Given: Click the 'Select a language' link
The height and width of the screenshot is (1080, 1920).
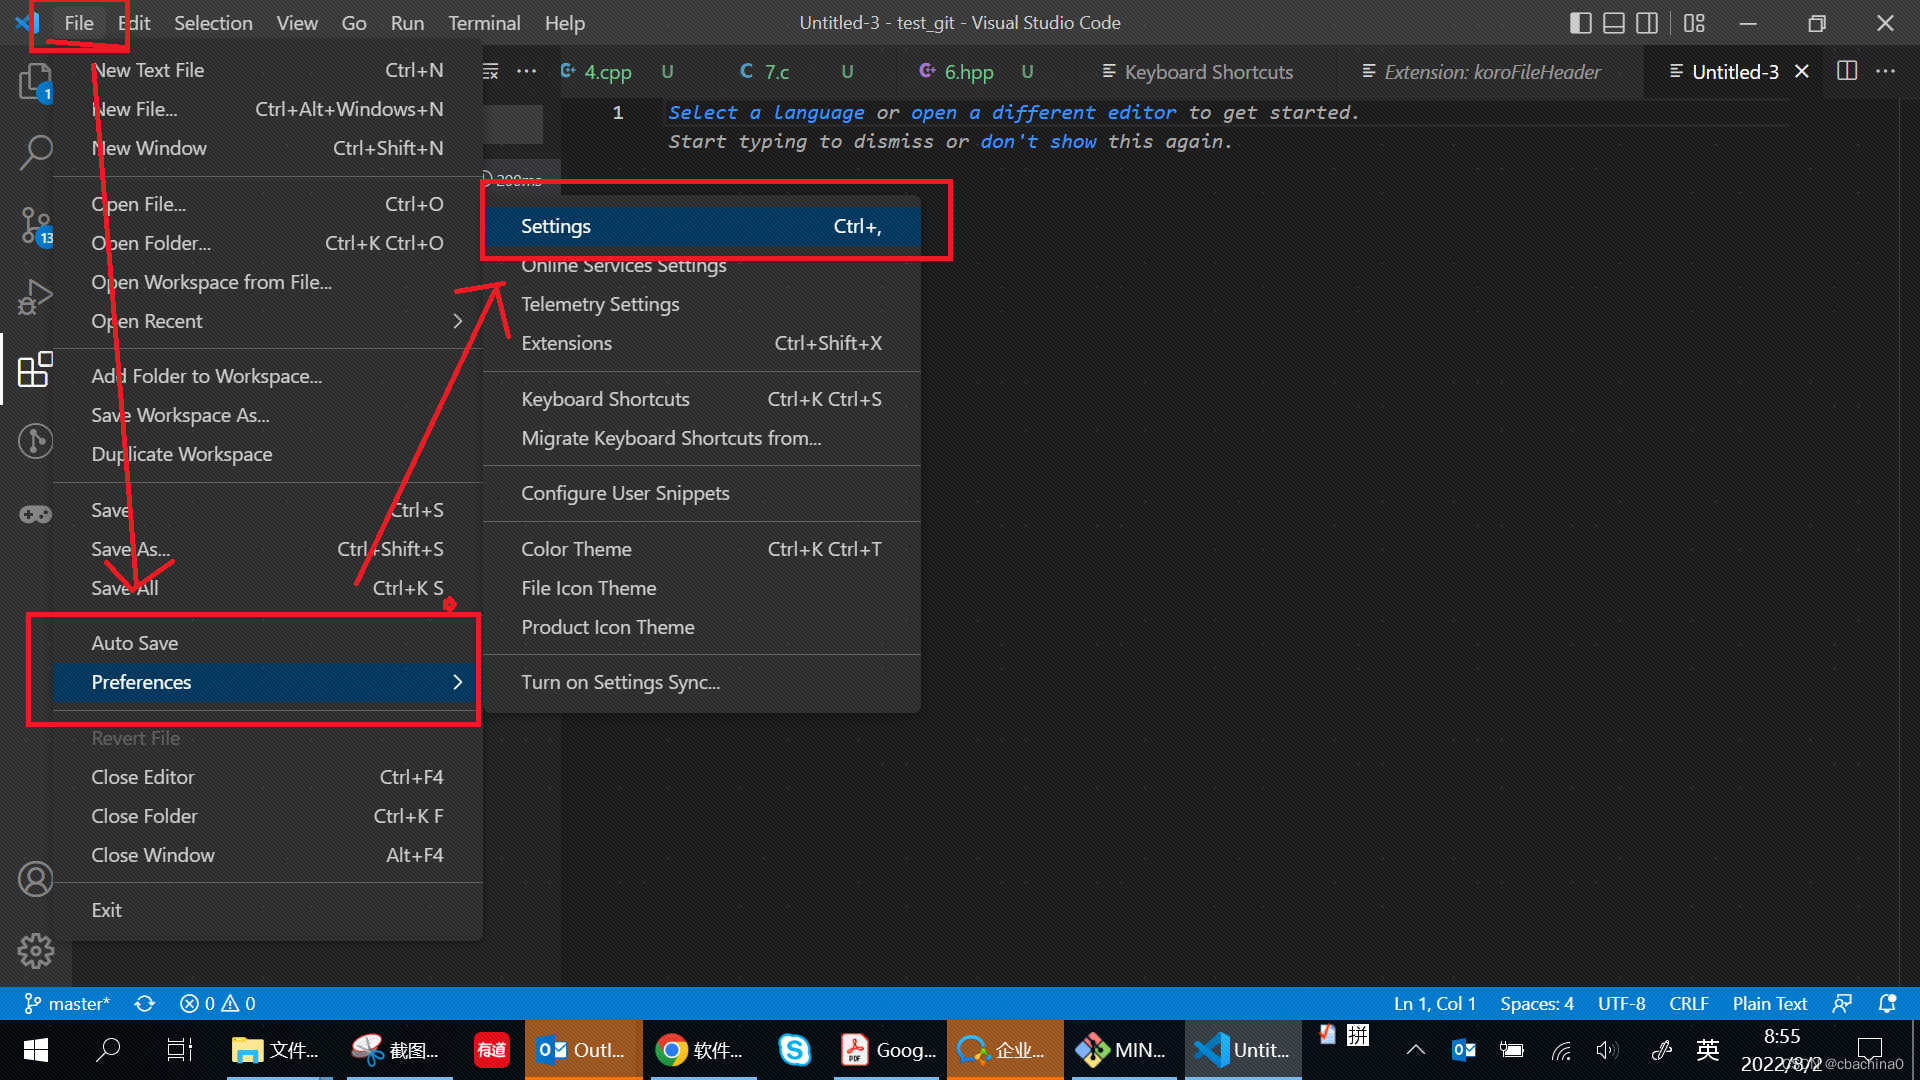Looking at the screenshot, I should pyautogui.click(x=766, y=113).
